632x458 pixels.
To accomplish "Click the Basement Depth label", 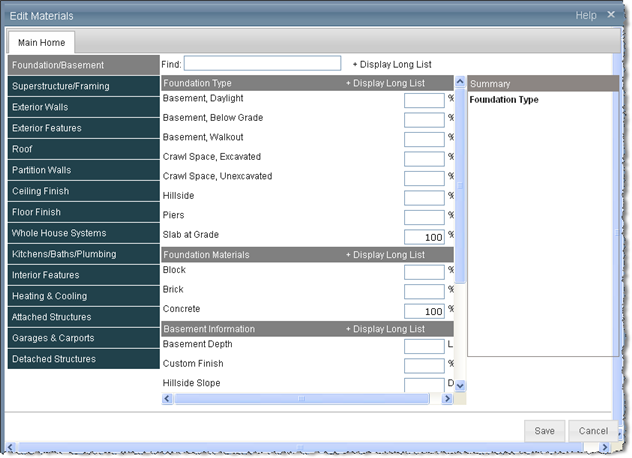I will tap(198, 344).
